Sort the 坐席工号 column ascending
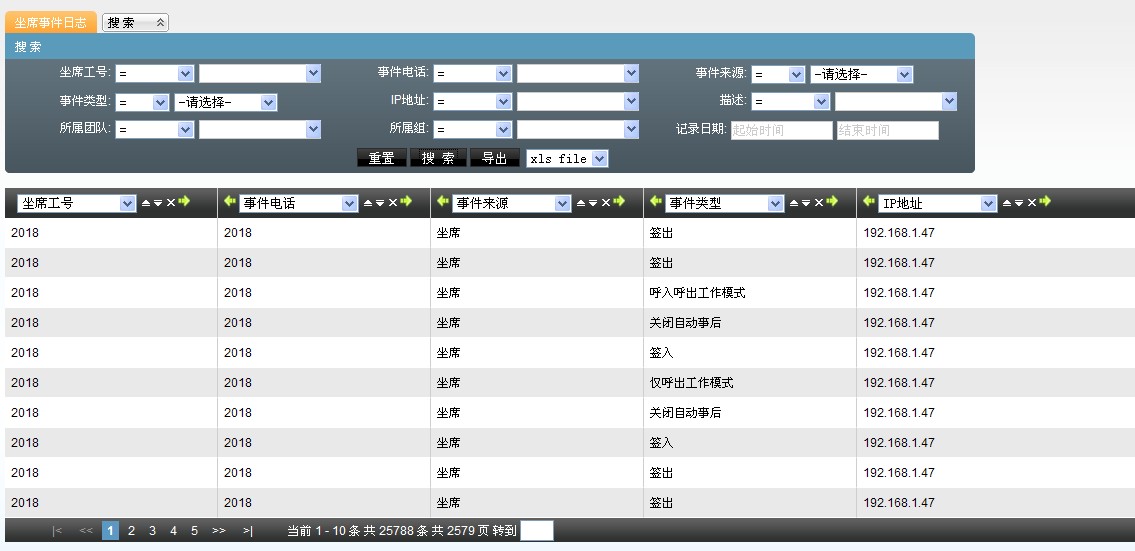This screenshot has height=551, width=1135. 146,203
